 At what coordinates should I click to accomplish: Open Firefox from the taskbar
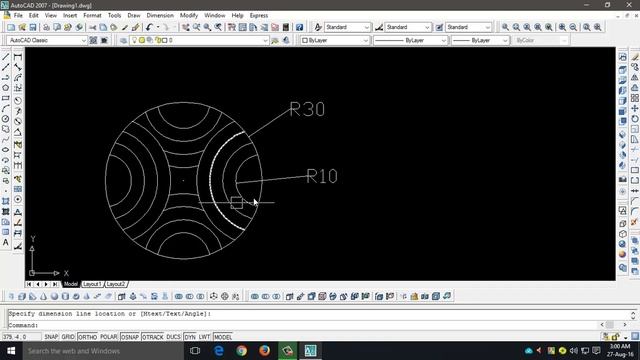tap(264, 351)
